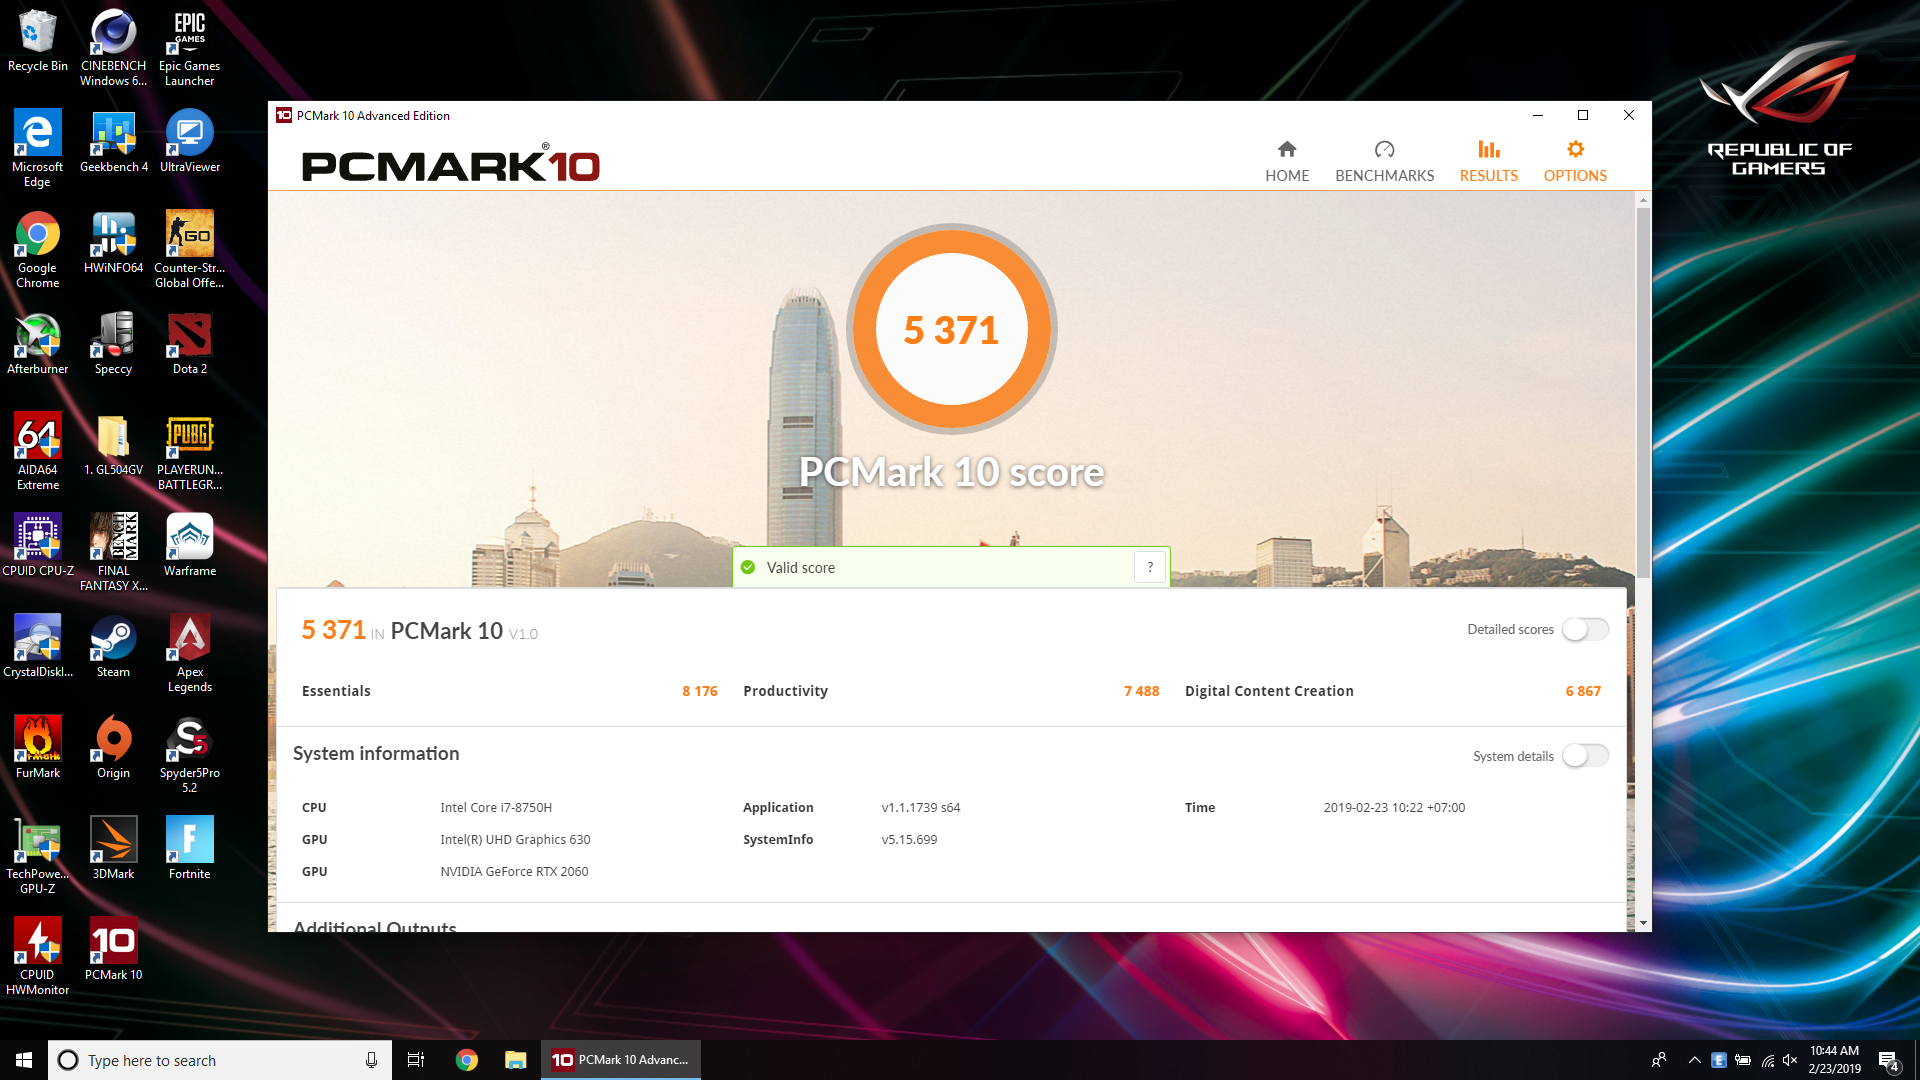Click the Essentials score 8 176
This screenshot has width=1920, height=1080.
[699, 691]
